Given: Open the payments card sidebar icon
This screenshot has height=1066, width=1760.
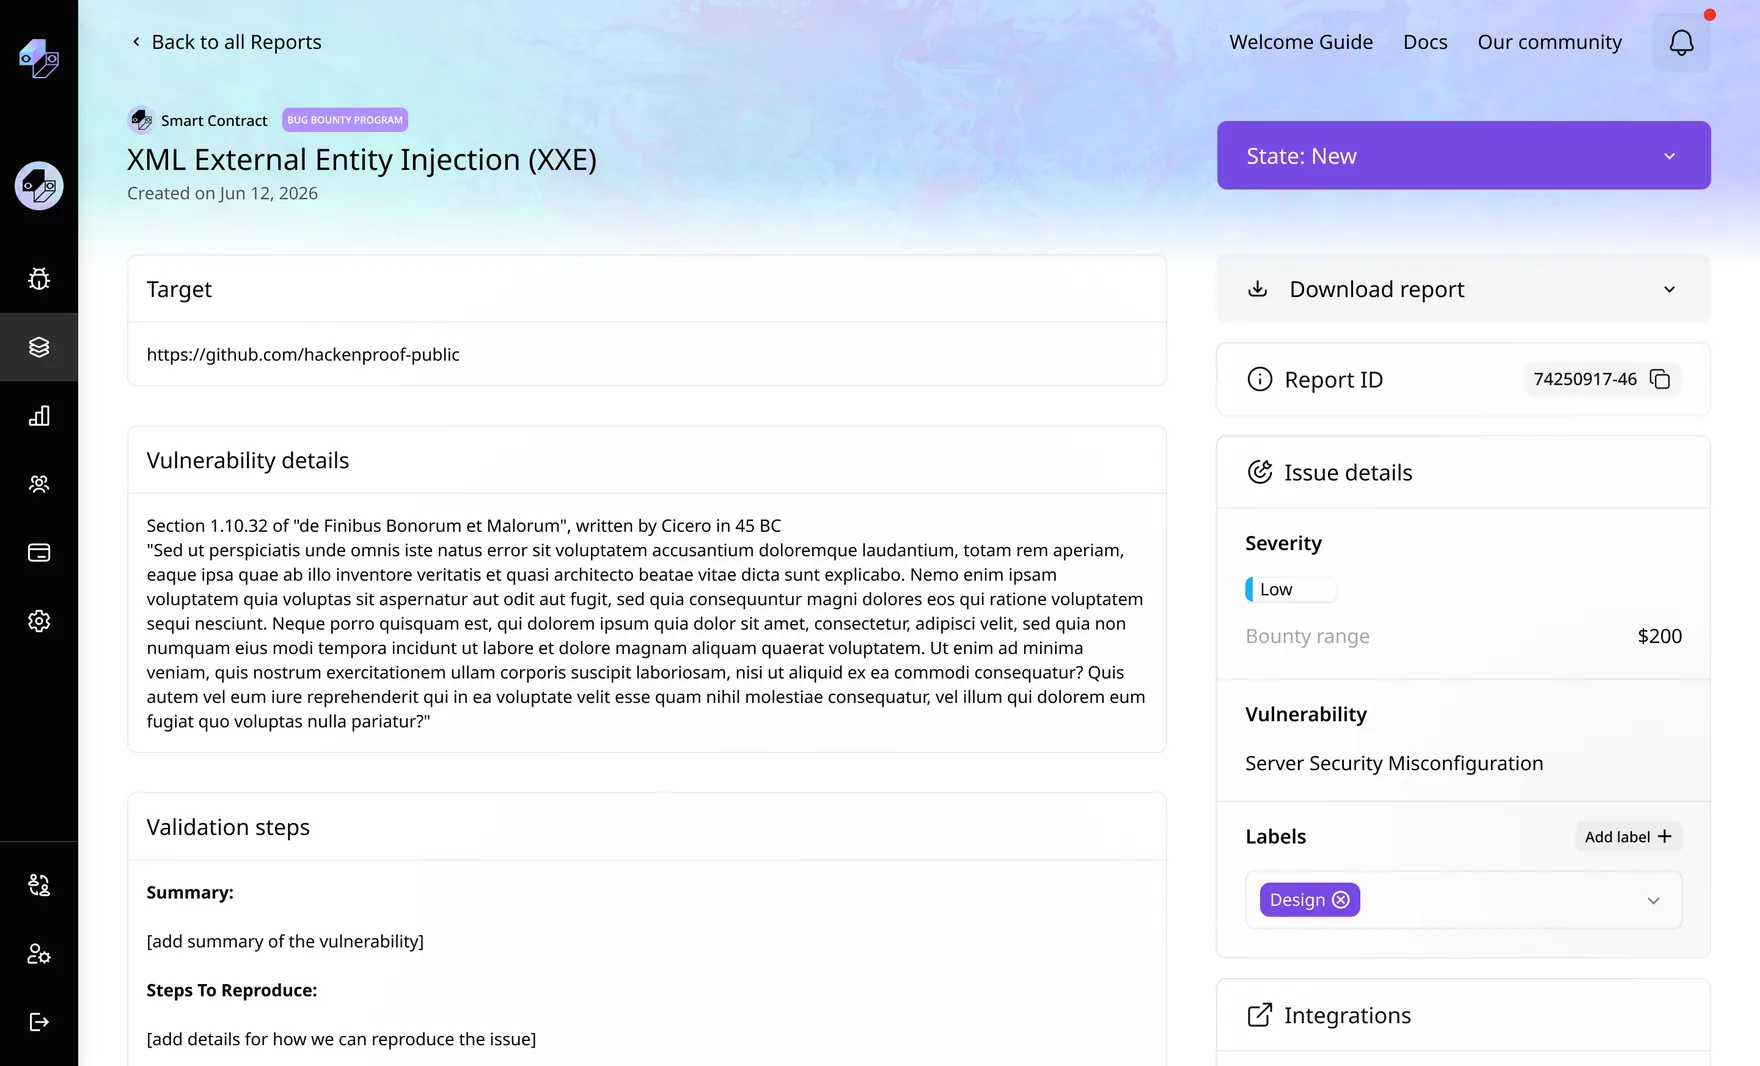Looking at the screenshot, I should click(x=39, y=553).
